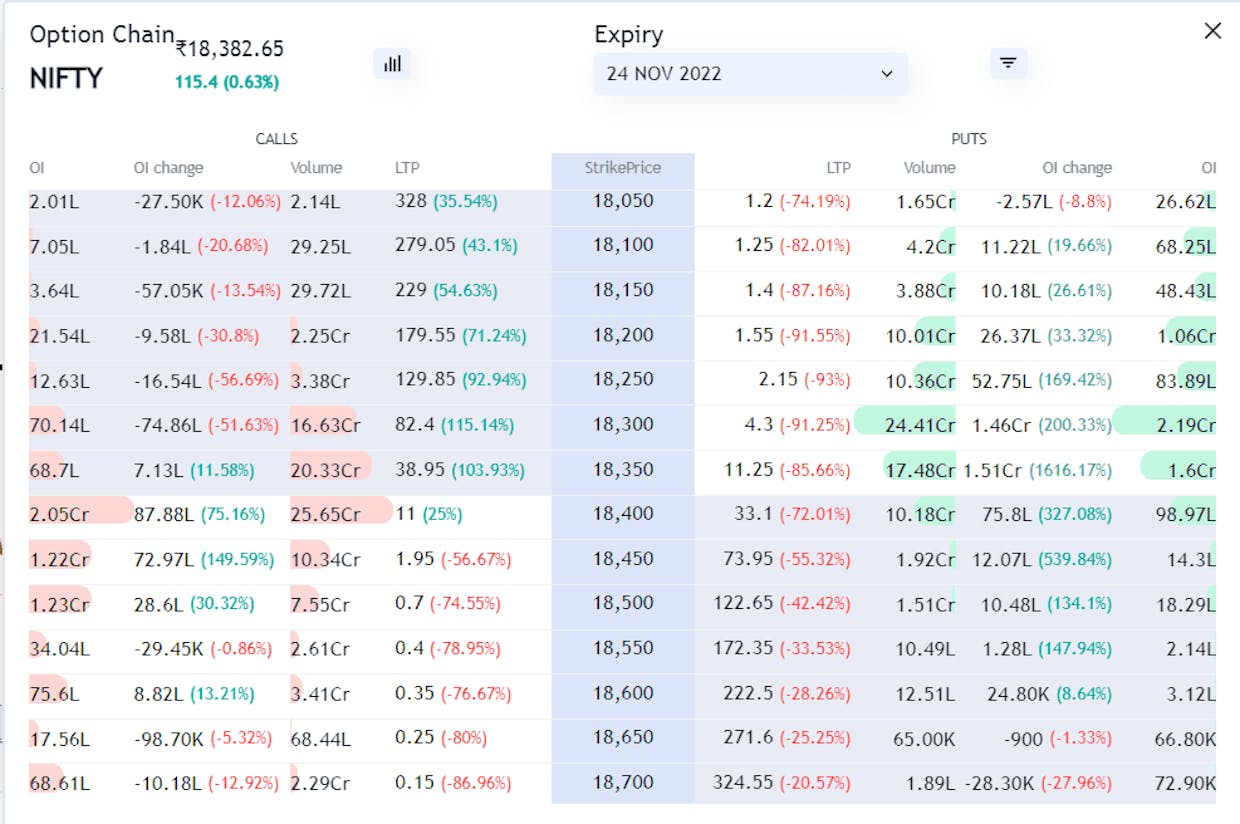Click call OI change -74.86L (-51.63%)
This screenshot has width=1240, height=824.
tap(206, 425)
